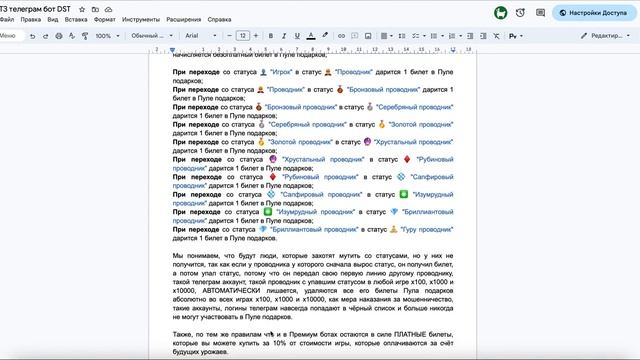
Task: Toggle italic formatting
Action: click(284, 36)
